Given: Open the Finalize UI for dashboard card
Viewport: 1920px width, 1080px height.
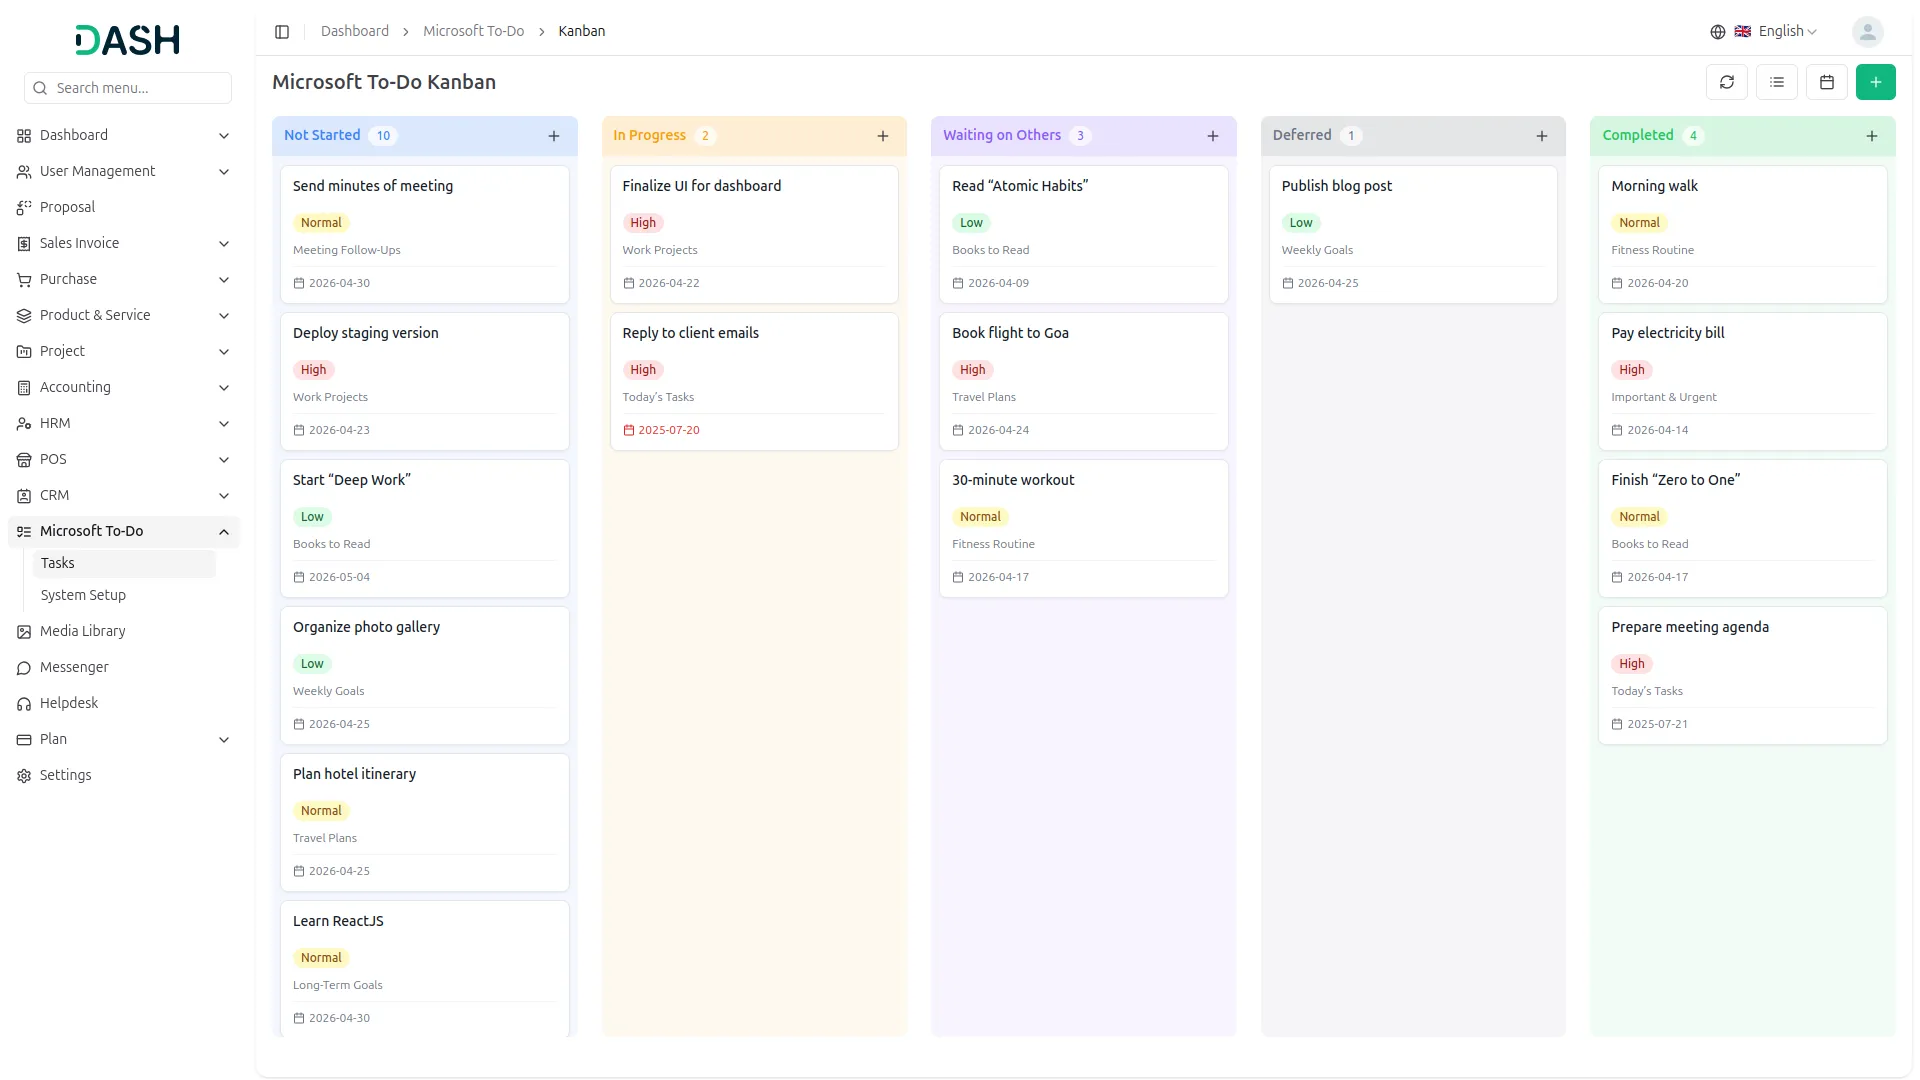Looking at the screenshot, I should point(754,235).
